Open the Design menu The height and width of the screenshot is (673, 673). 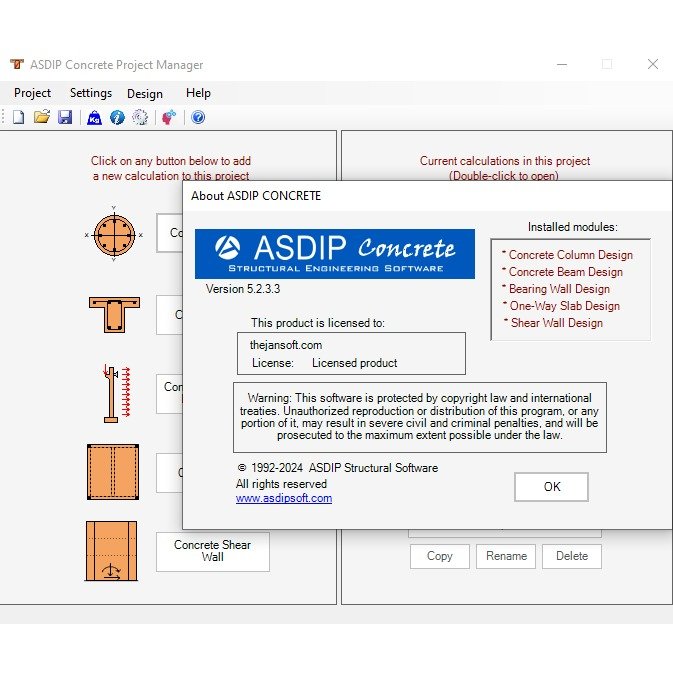click(x=145, y=94)
